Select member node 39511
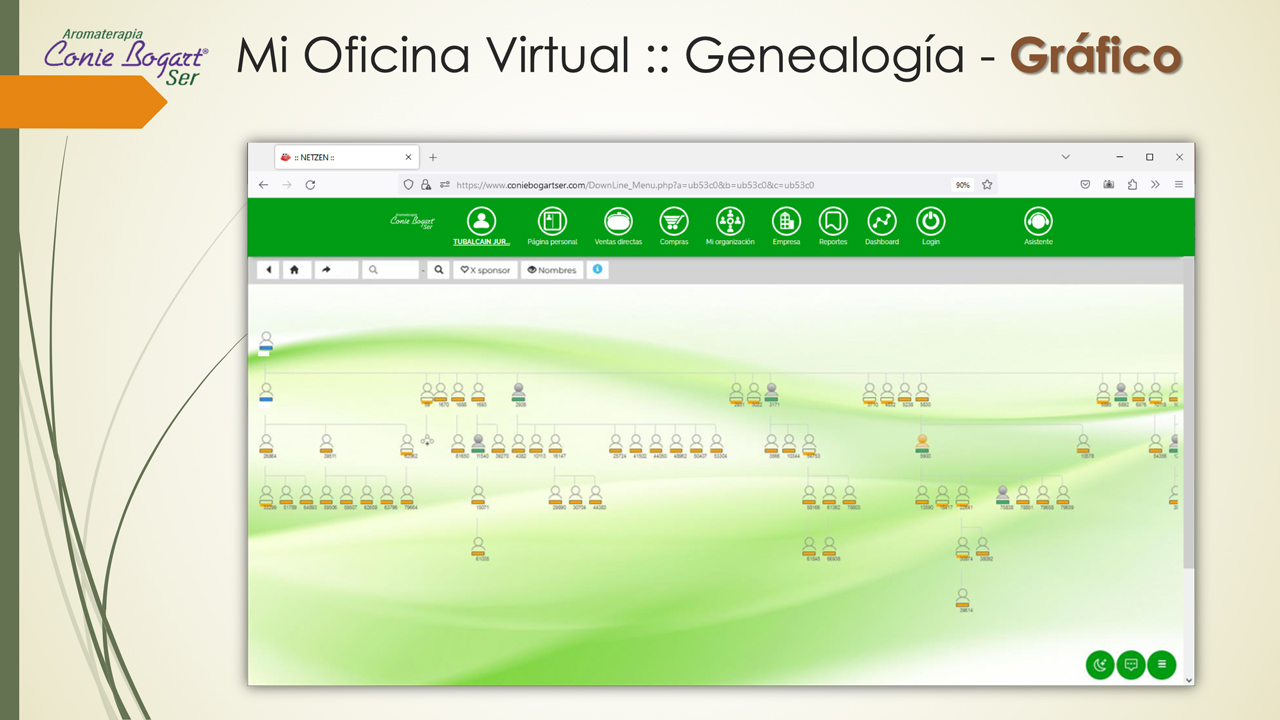This screenshot has width=1280, height=720. tap(327, 445)
